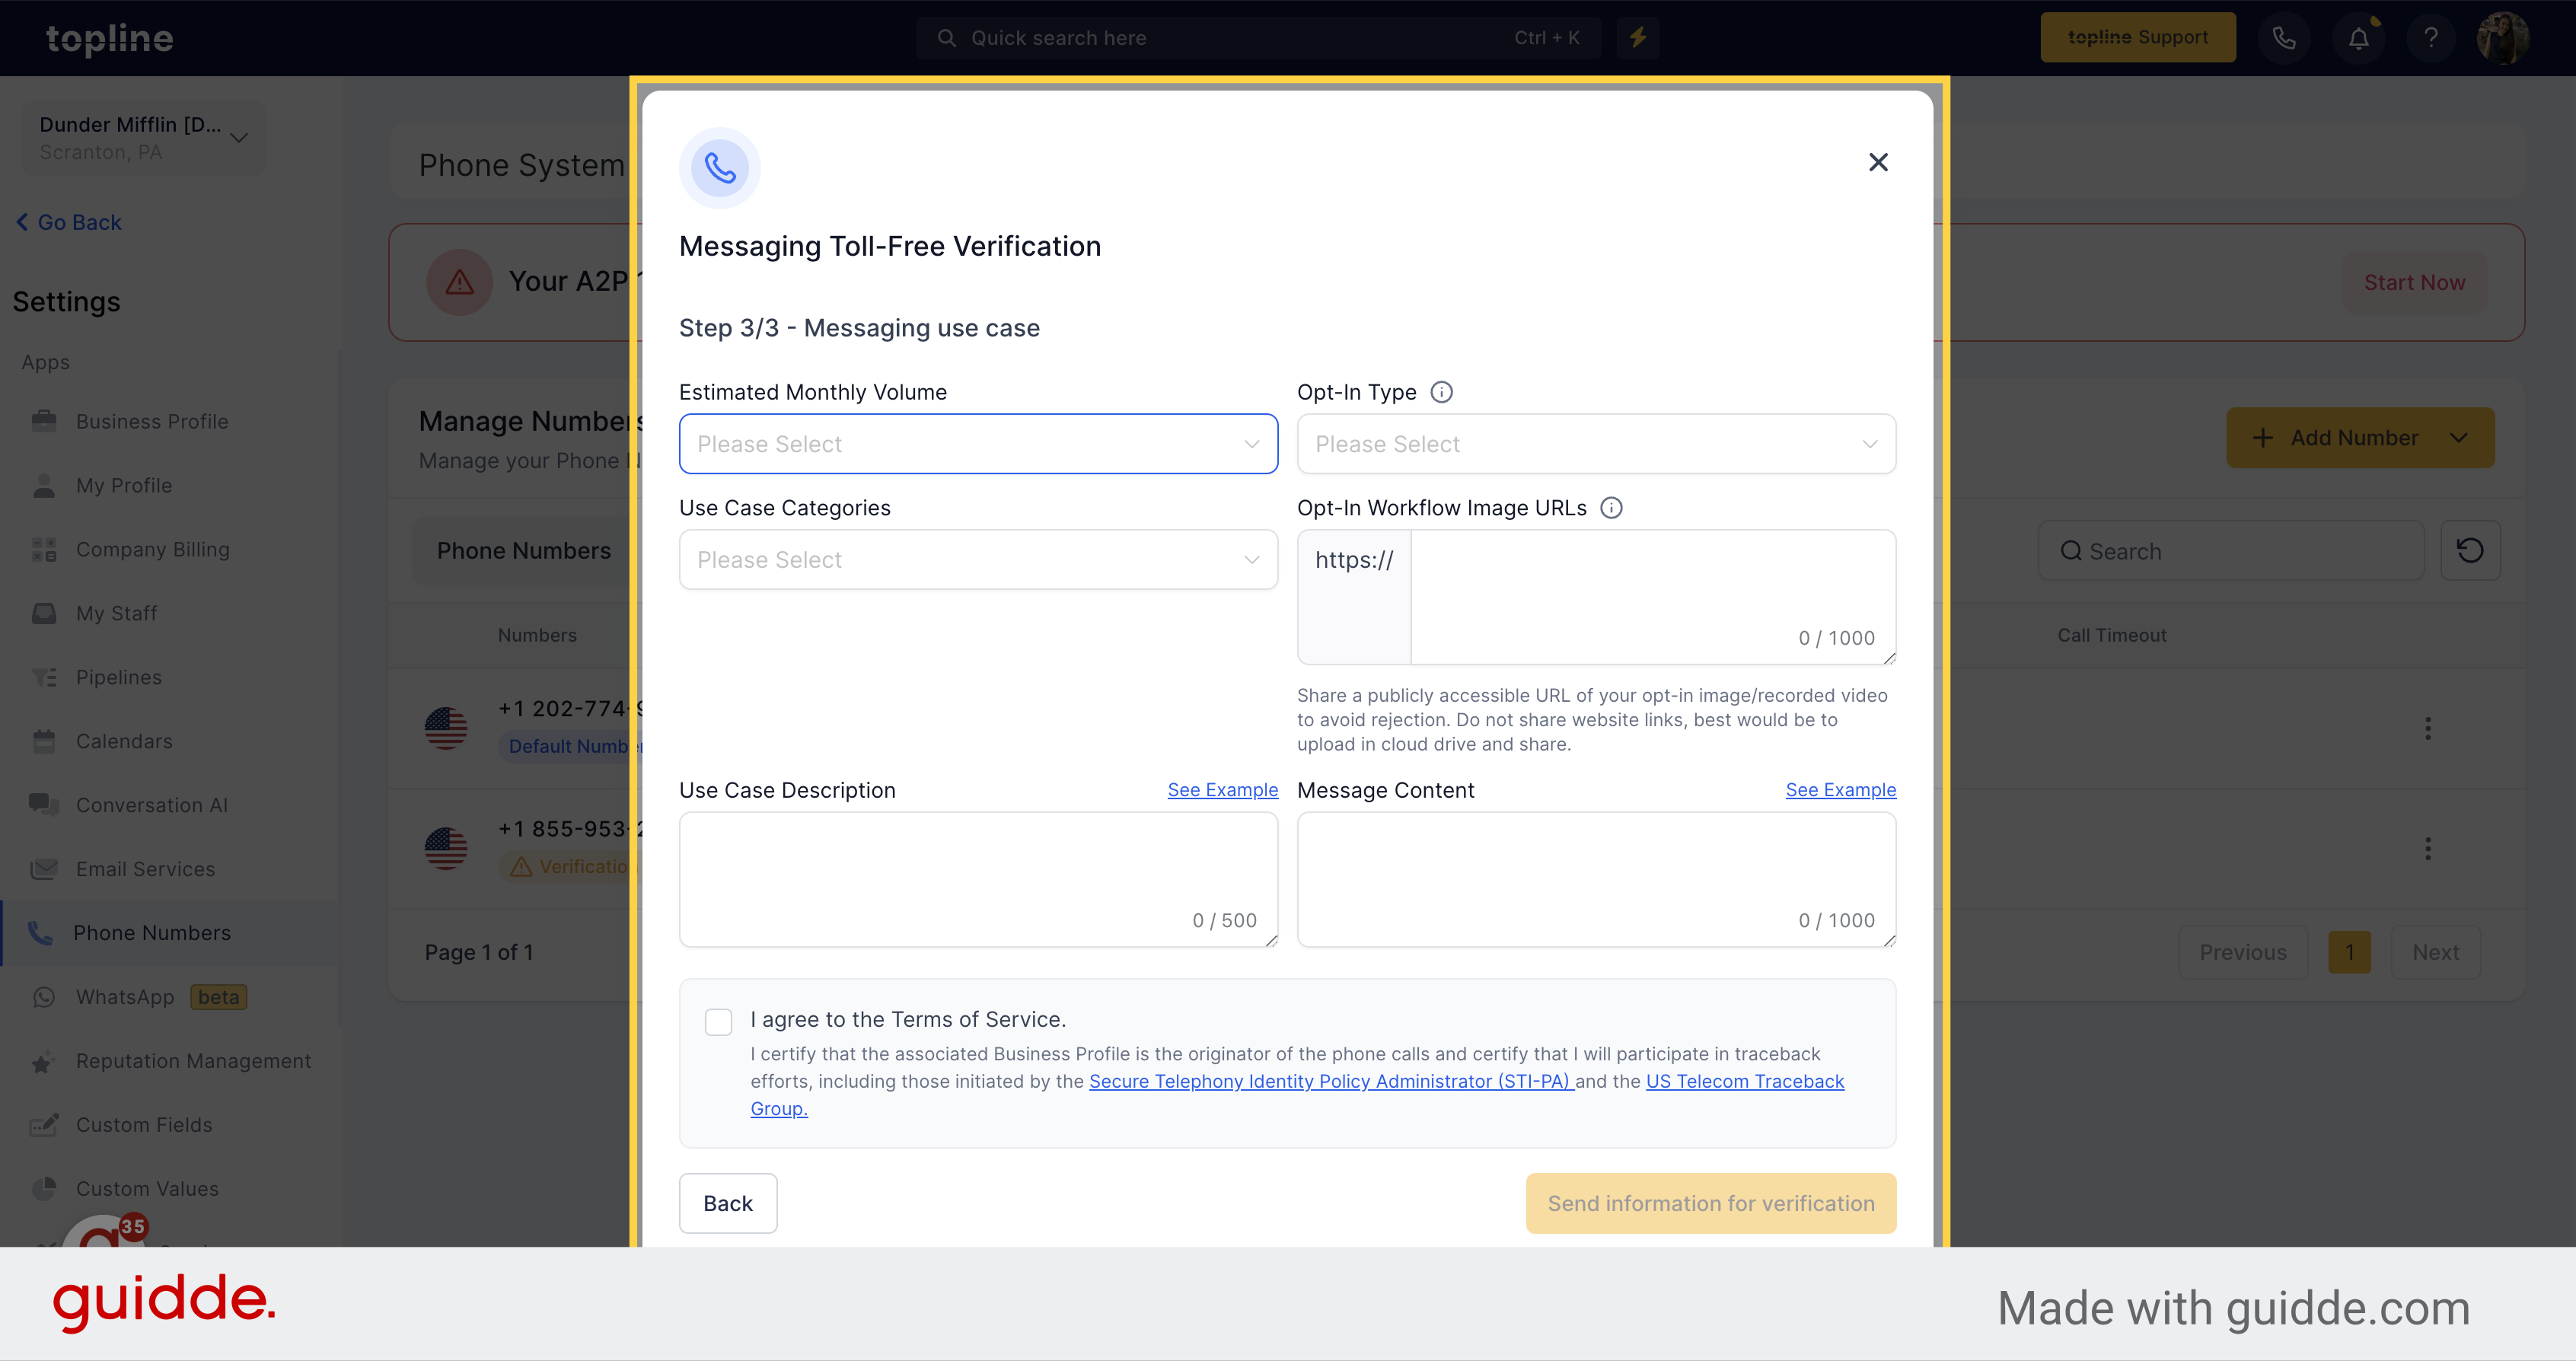Image resolution: width=2576 pixels, height=1361 pixels.
Task: Open the three-dot menu for +1 855 number
Action: pos(2427,849)
